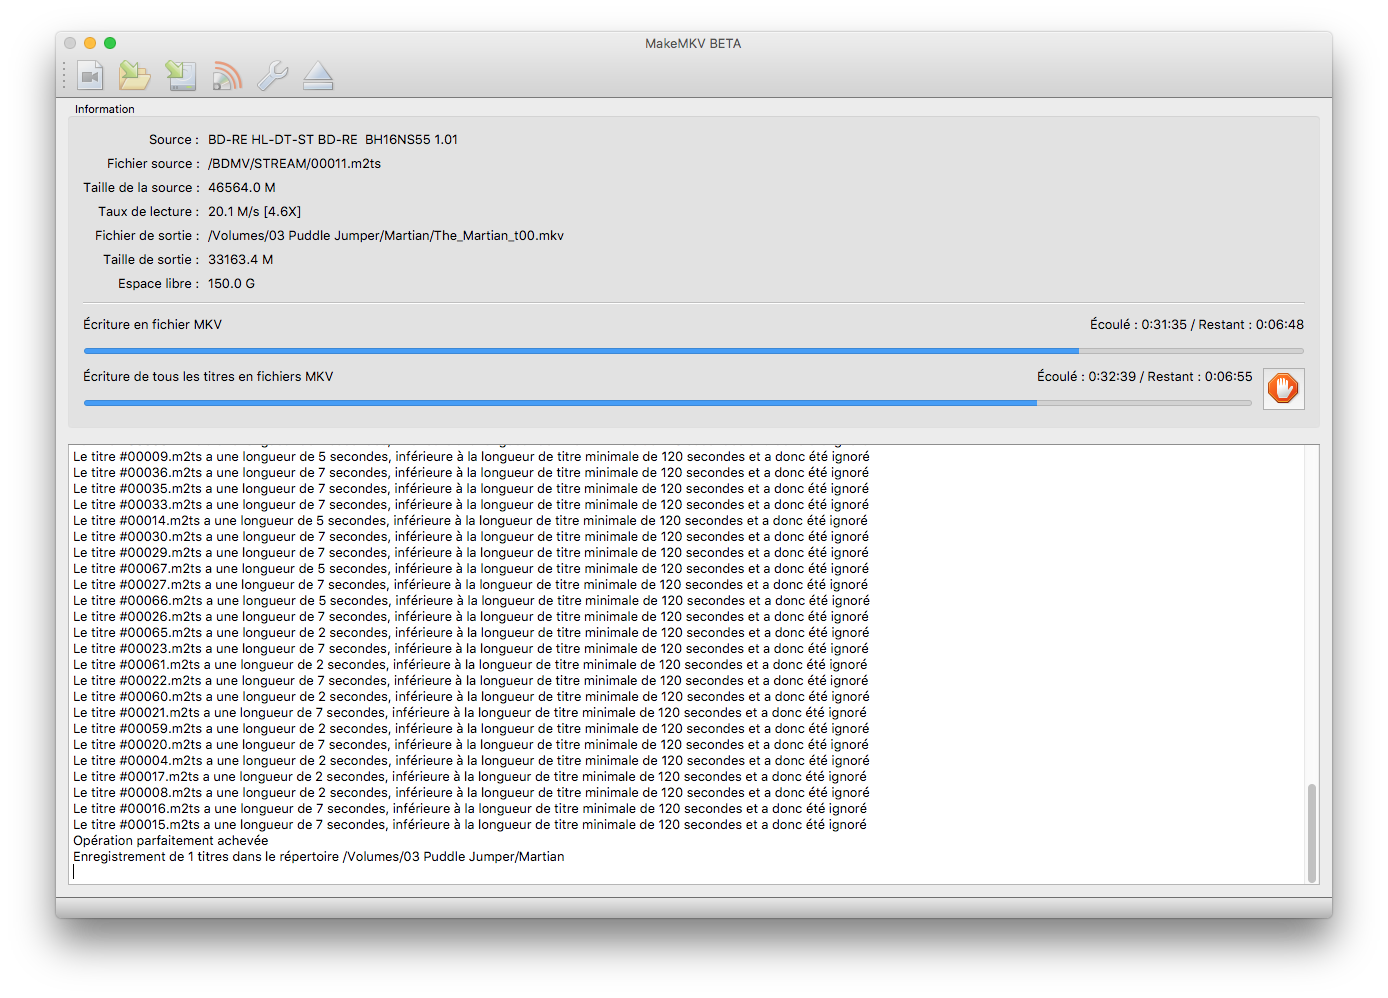
Task: Click the "Opération parfaitement achevée" log line
Action: (171, 841)
